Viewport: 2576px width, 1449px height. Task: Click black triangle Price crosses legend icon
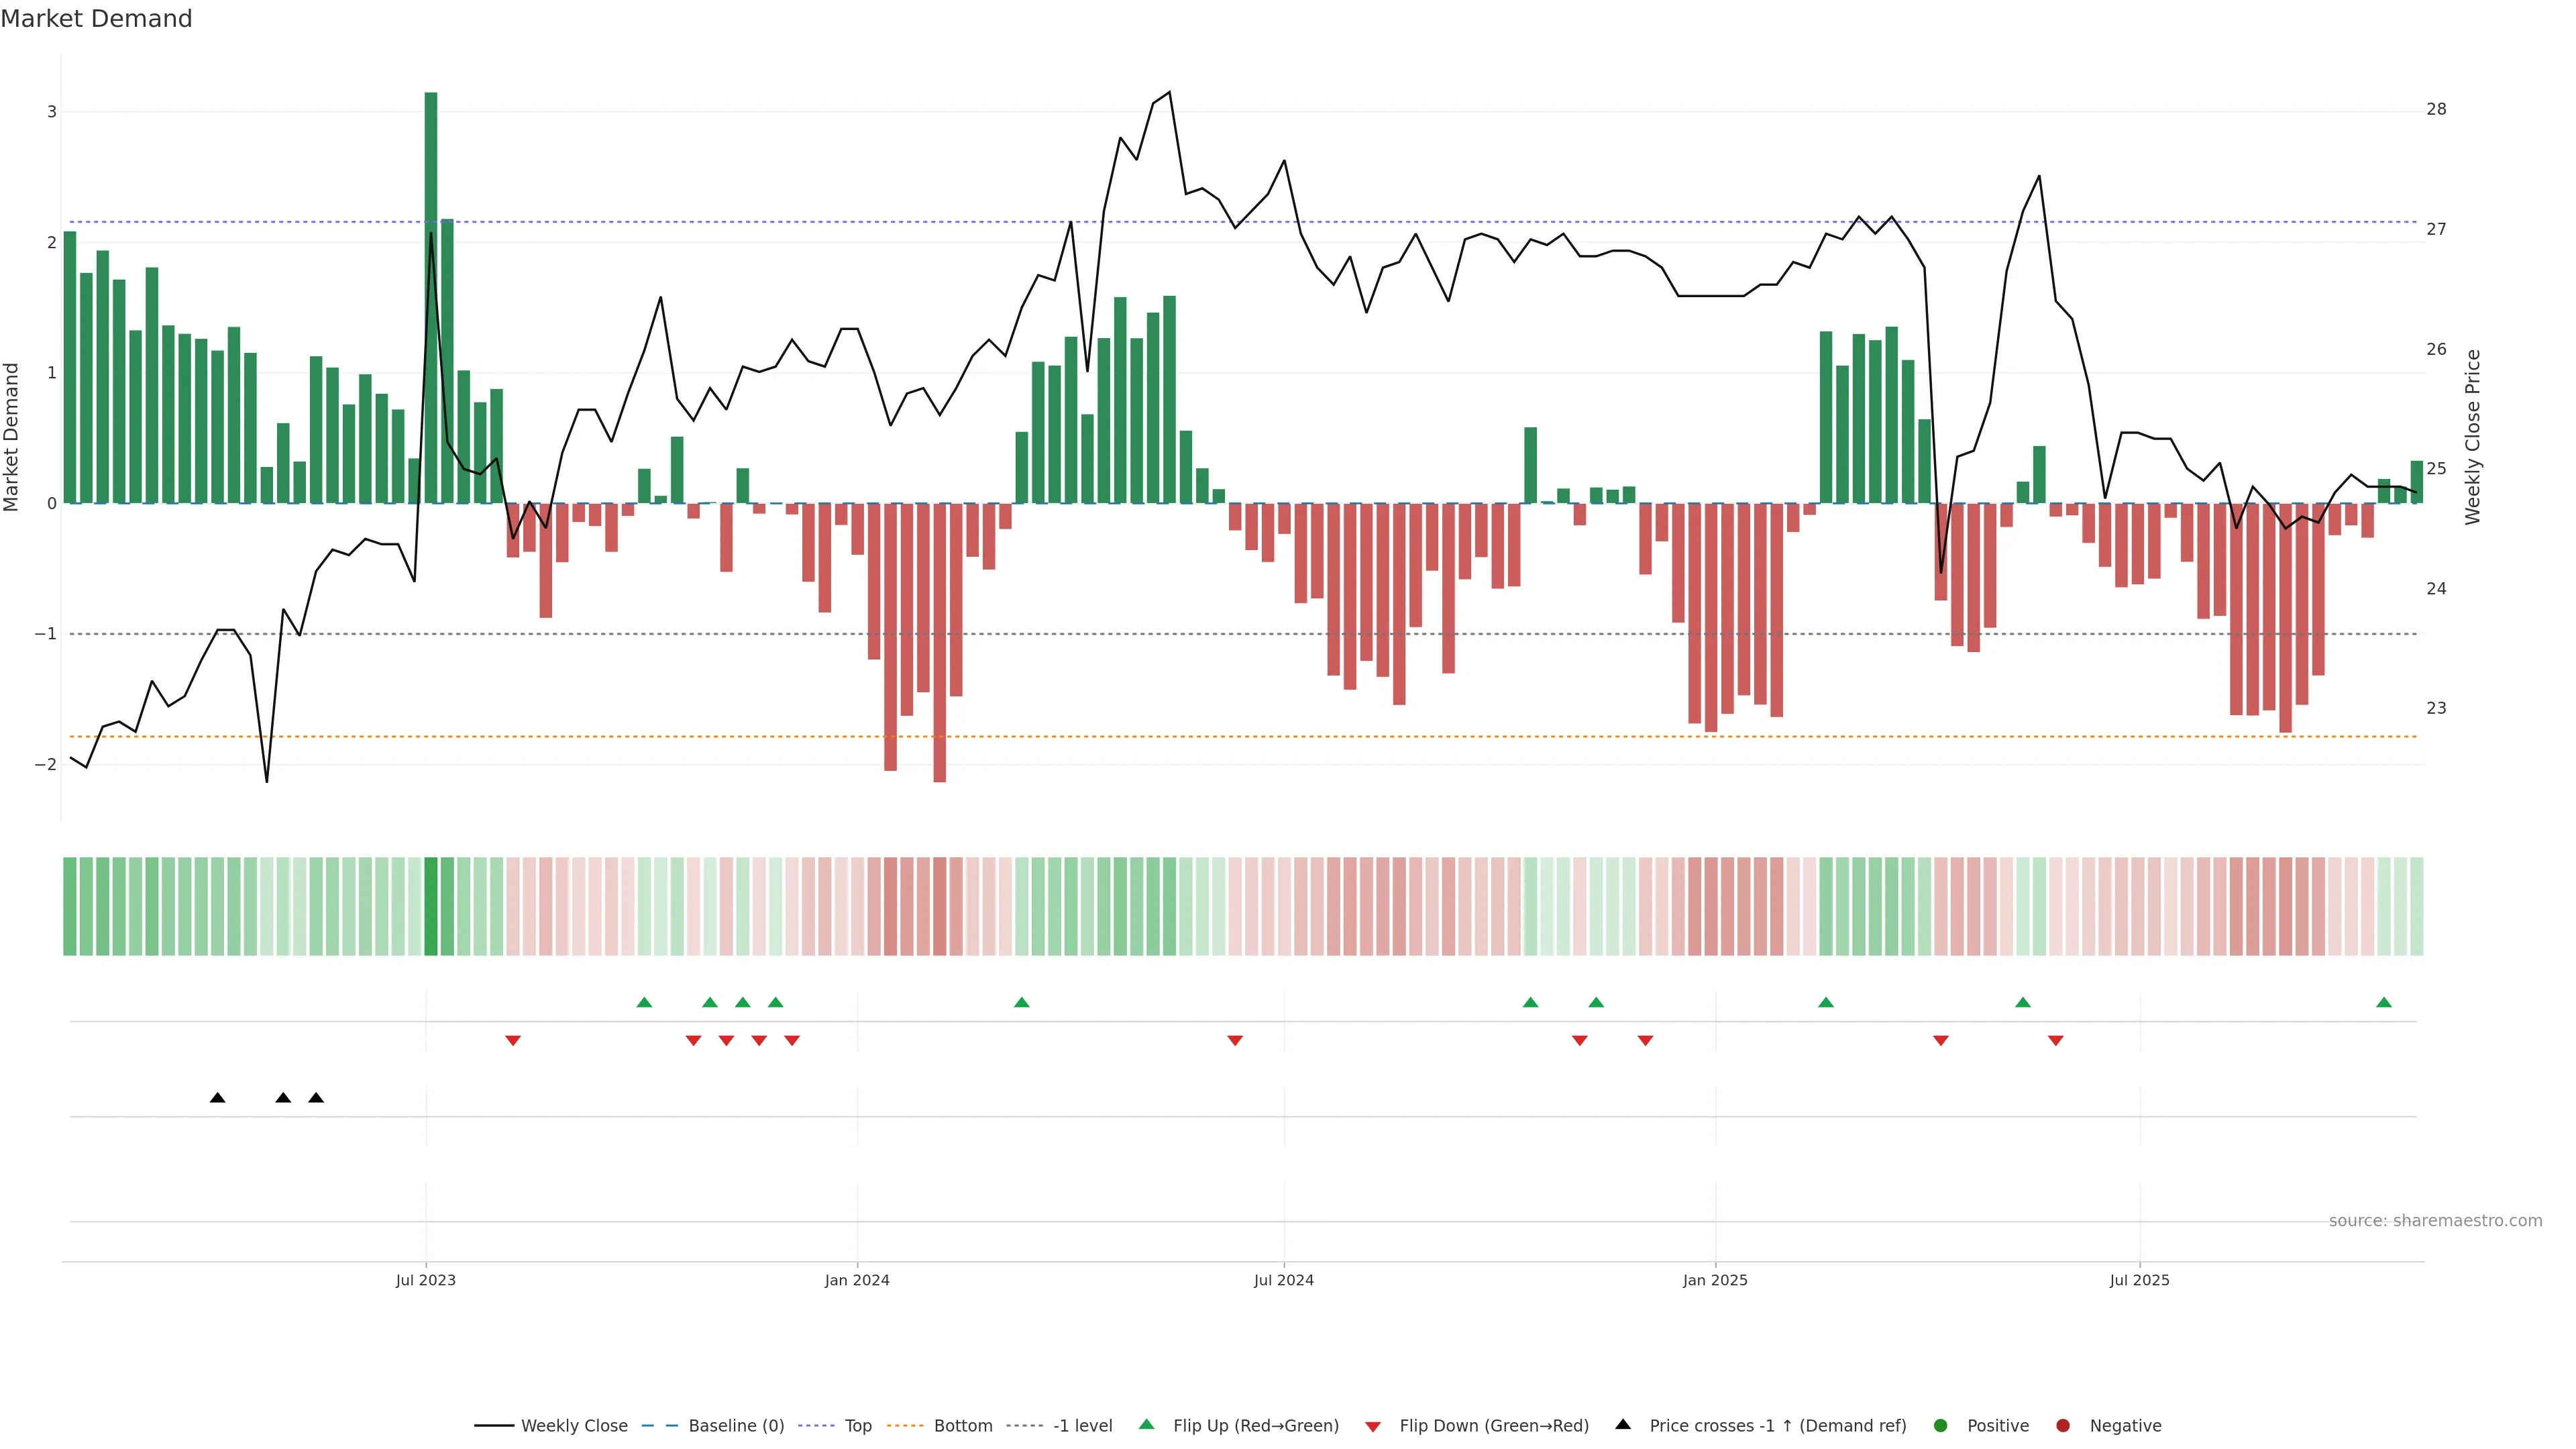pyautogui.click(x=1623, y=1425)
